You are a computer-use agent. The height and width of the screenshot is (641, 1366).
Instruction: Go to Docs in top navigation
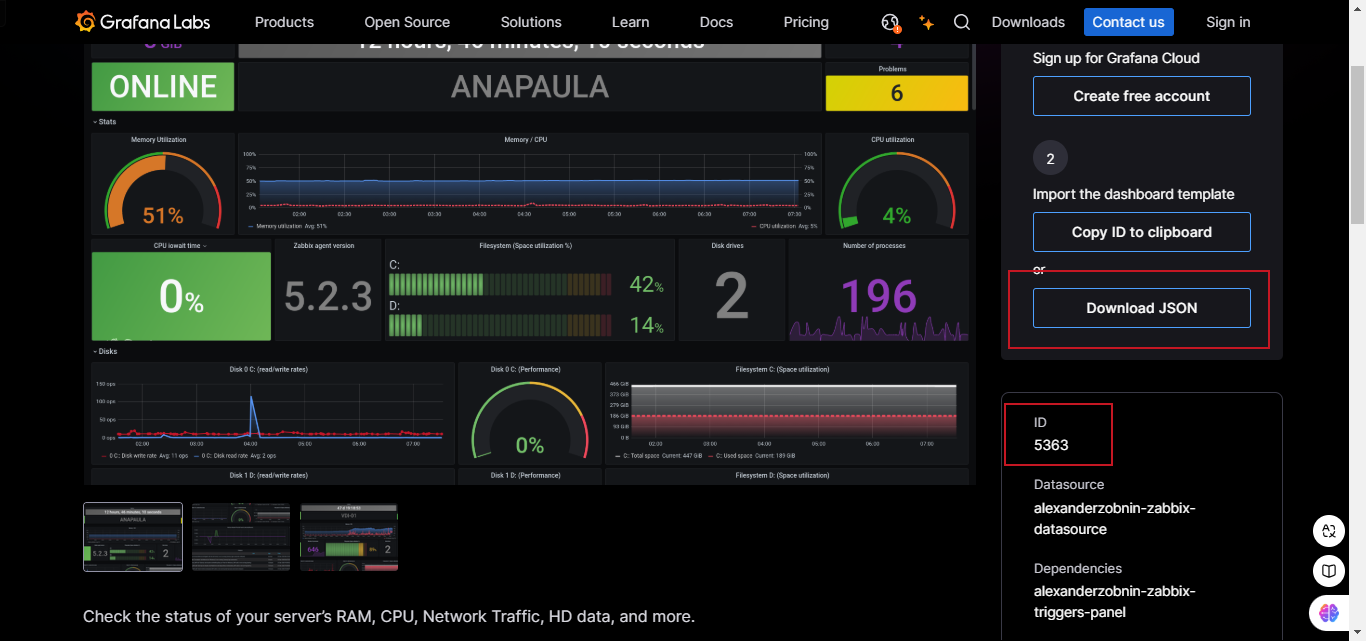[x=716, y=22]
